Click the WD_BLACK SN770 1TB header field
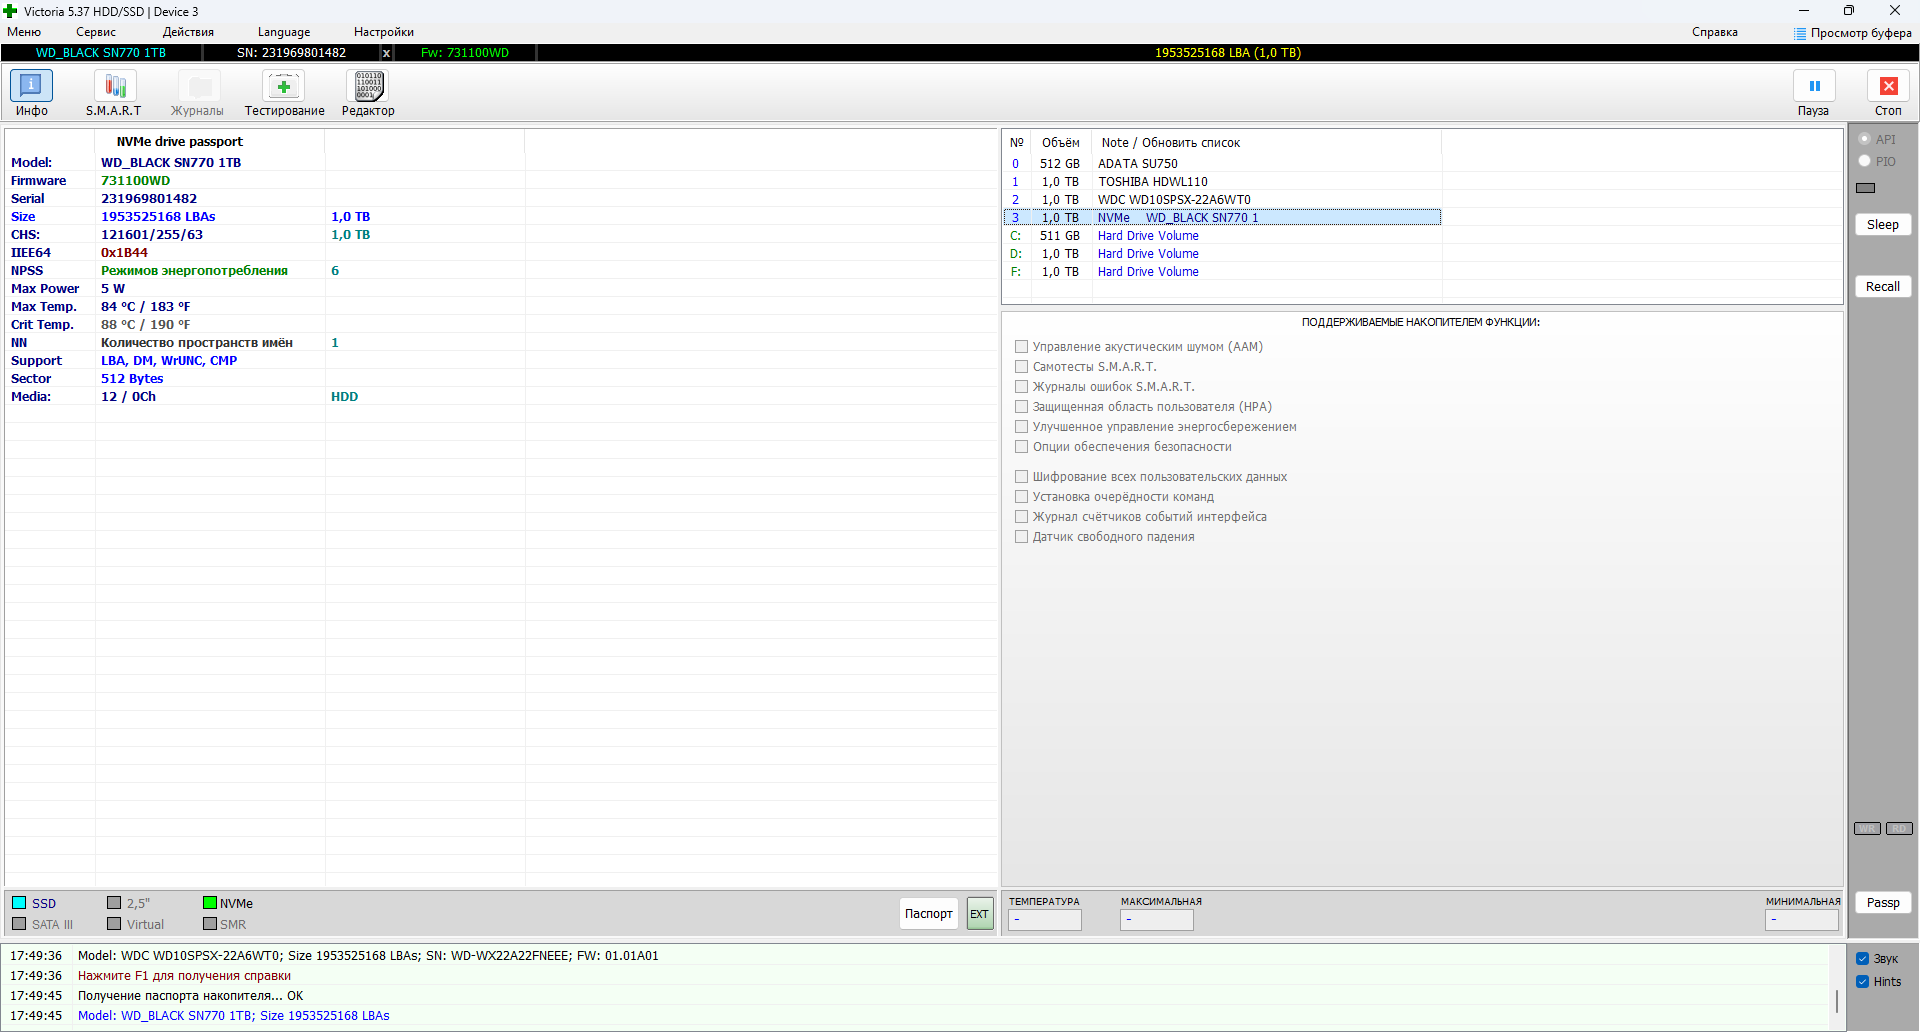This screenshot has height=1032, width=1920. [x=101, y=53]
